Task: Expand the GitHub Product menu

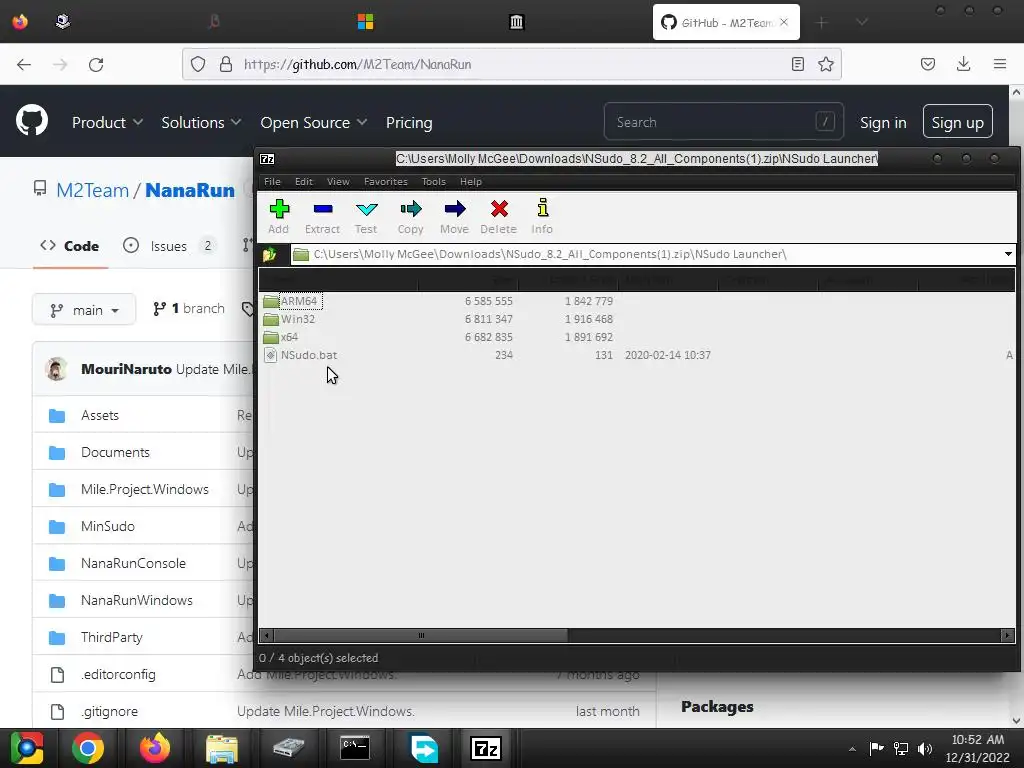Action: coord(107,123)
